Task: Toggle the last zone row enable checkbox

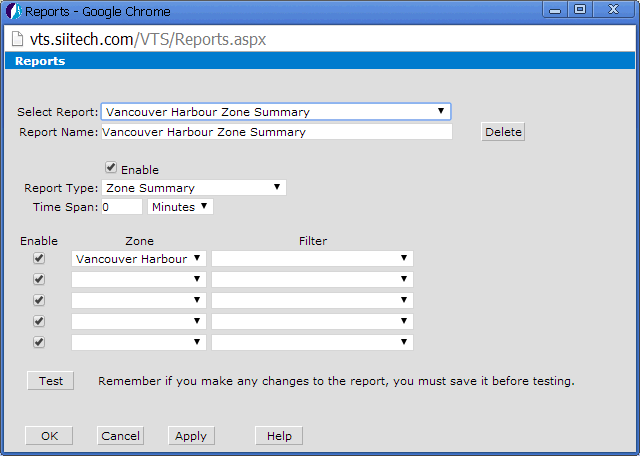Action: coord(39,342)
